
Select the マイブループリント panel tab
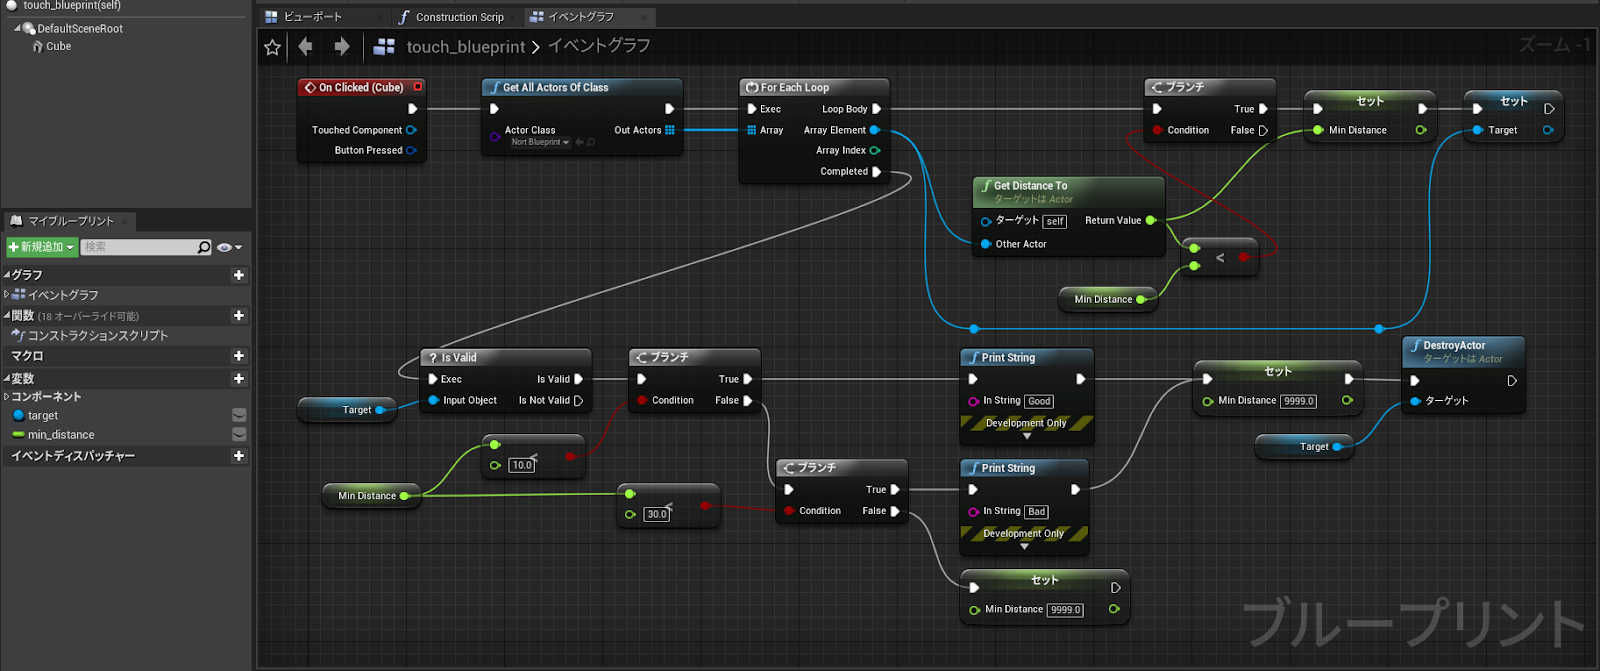coord(69,221)
